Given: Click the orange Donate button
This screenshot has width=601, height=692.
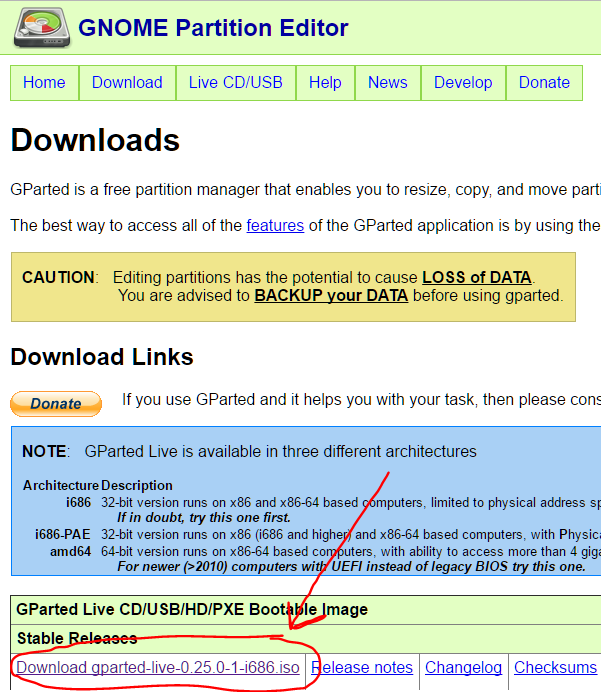Looking at the screenshot, I should [x=56, y=404].
